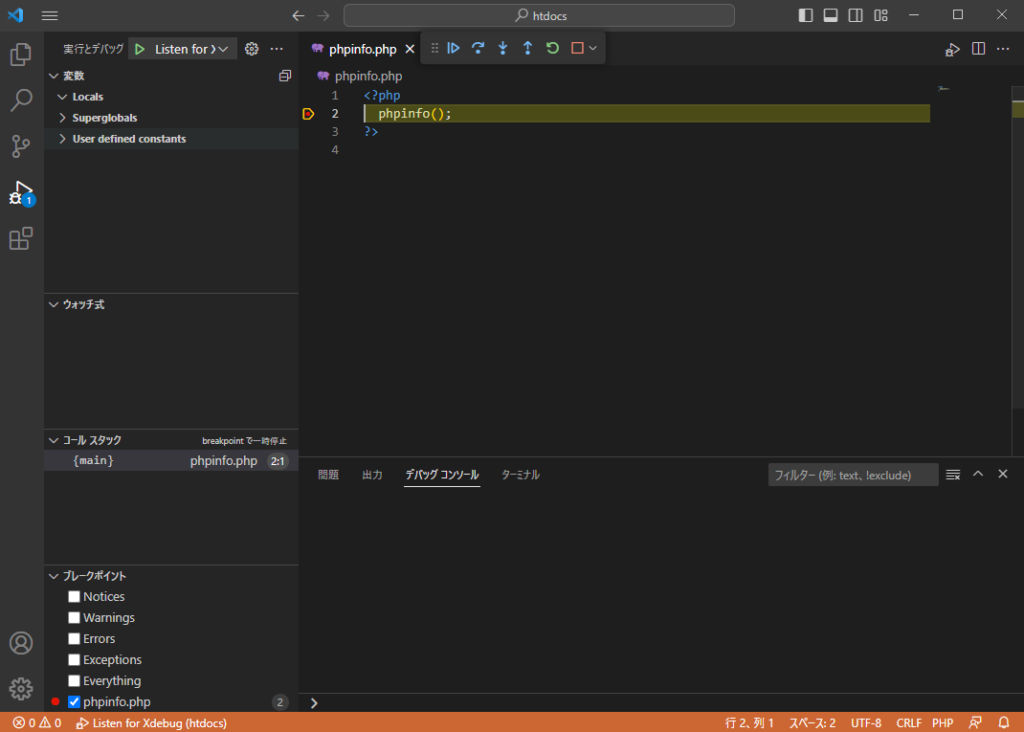Maximize the panel with up chevron
Image resolution: width=1024 pixels, height=732 pixels.
pos(978,474)
